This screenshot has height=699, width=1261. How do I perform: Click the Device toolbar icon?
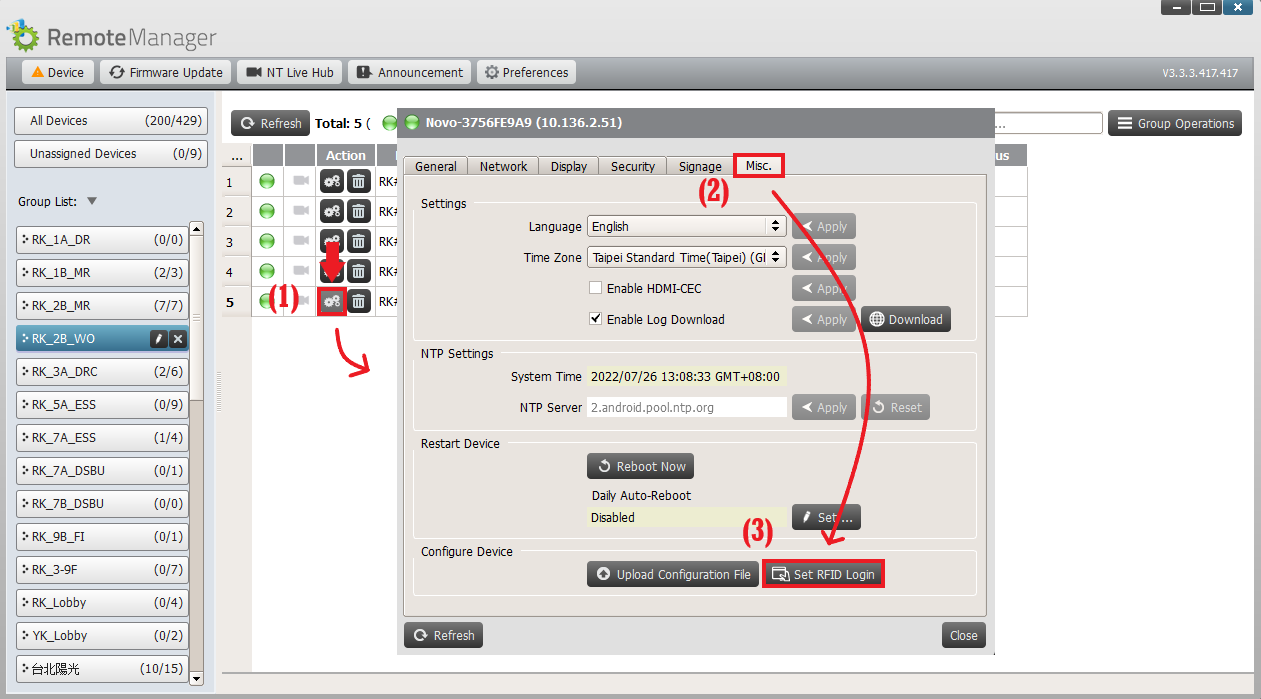point(57,71)
